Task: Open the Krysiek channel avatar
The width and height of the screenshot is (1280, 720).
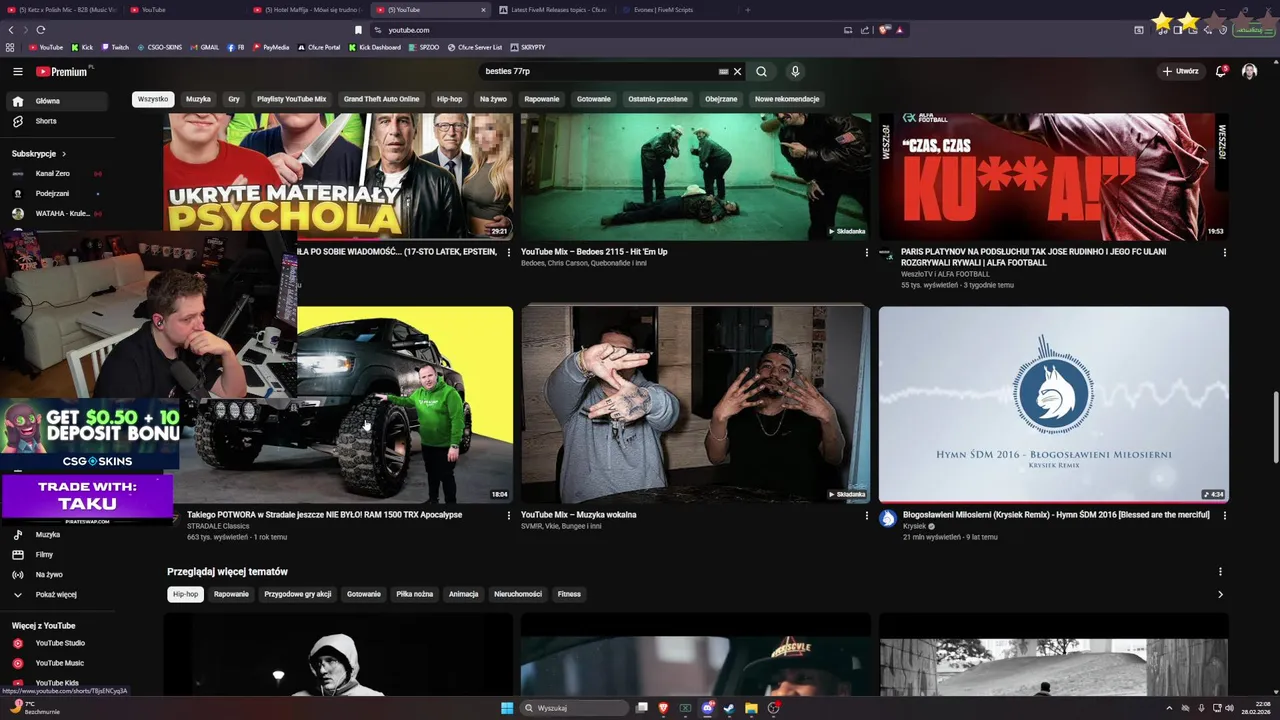Action: (888, 518)
